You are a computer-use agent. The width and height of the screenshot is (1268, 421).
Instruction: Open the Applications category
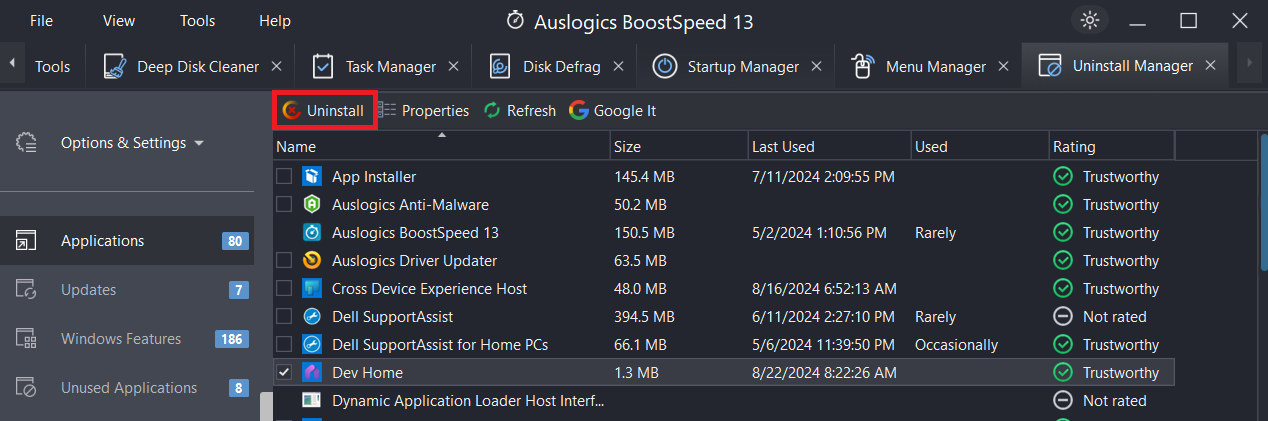pos(127,241)
